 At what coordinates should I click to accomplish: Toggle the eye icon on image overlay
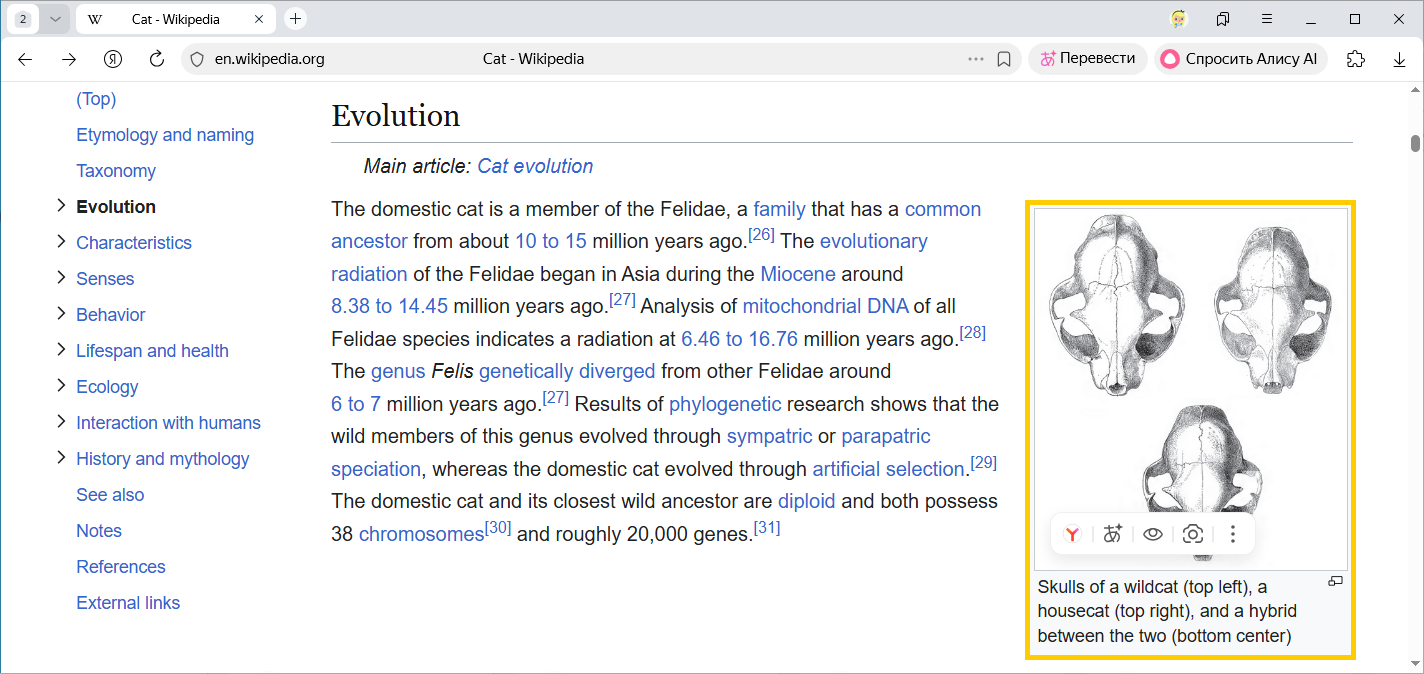[1153, 534]
